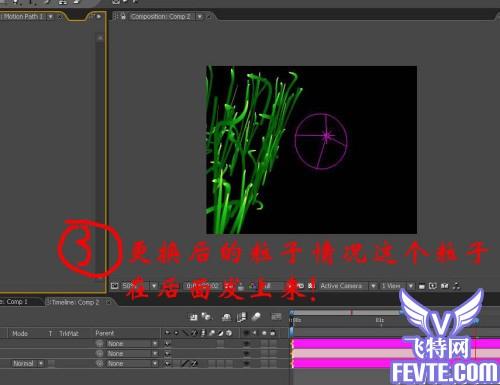Viewport: 500px width, 385px height.
Task: Click the Parent column header
Action: 104,333
